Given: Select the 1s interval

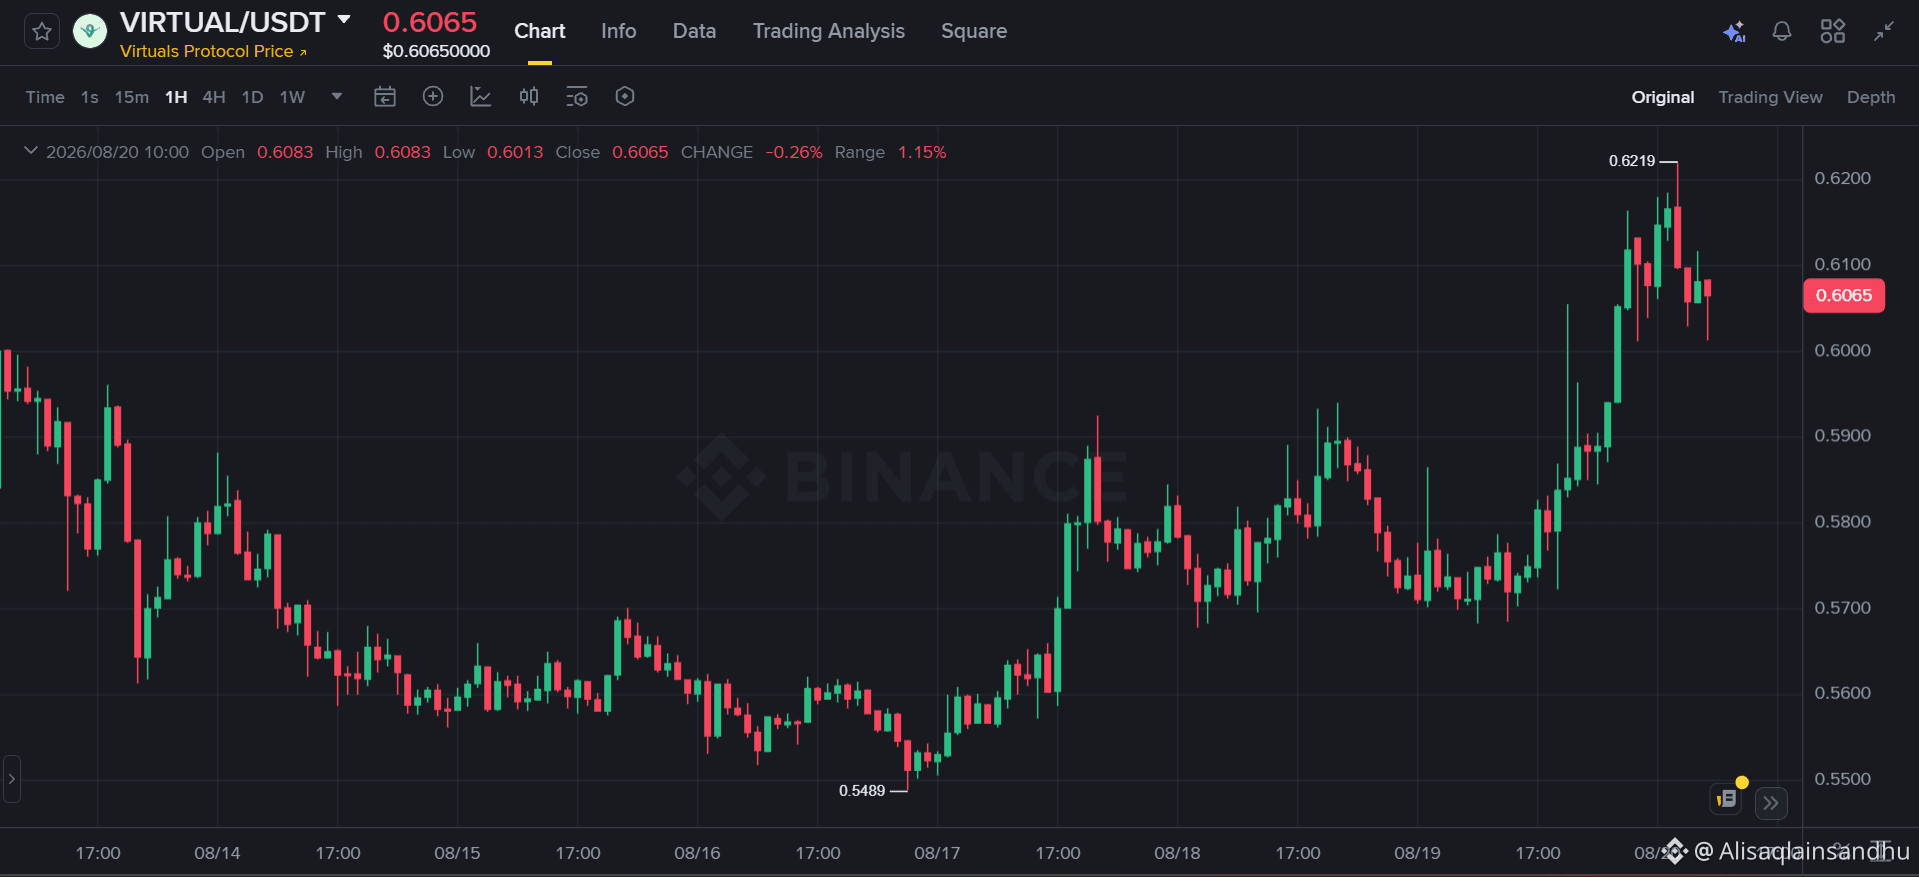Looking at the screenshot, I should point(90,97).
